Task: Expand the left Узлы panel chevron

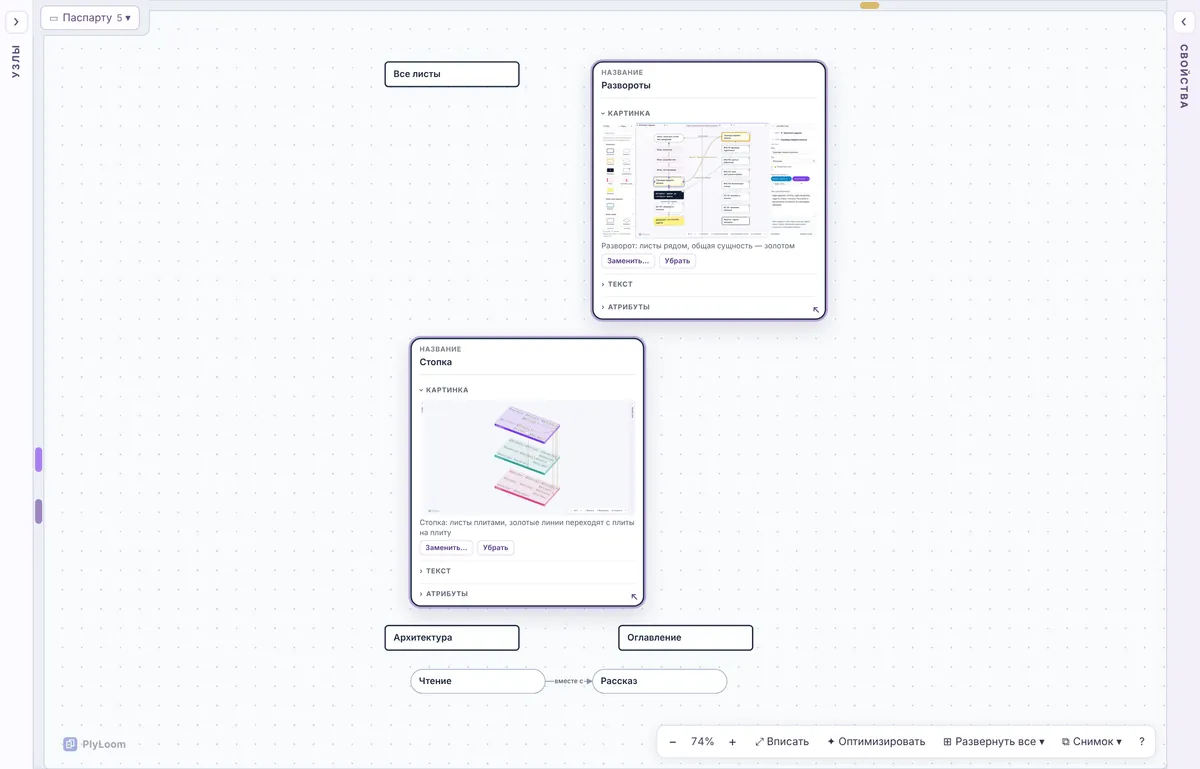Action: pos(16,22)
